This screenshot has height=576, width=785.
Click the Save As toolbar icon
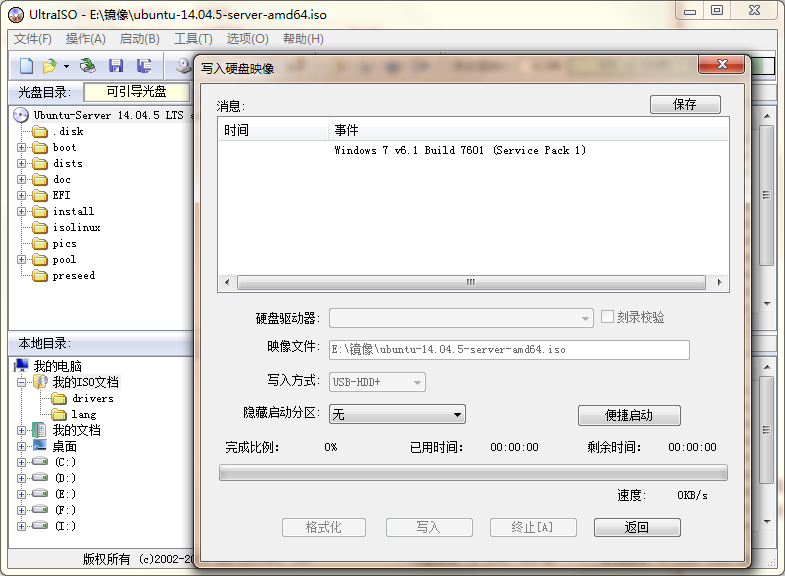point(144,66)
